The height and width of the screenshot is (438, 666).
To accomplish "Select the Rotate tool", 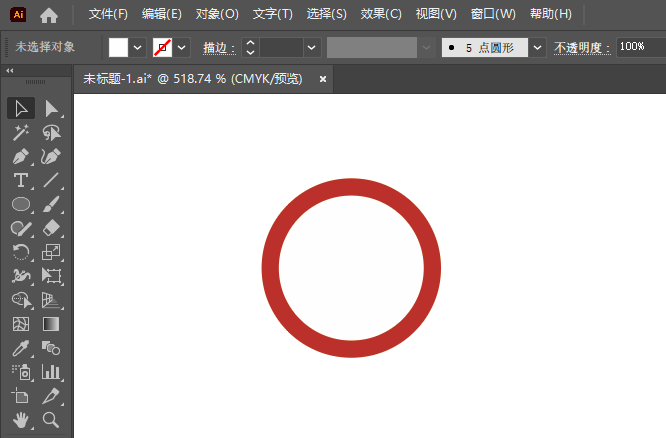I will coord(21,252).
